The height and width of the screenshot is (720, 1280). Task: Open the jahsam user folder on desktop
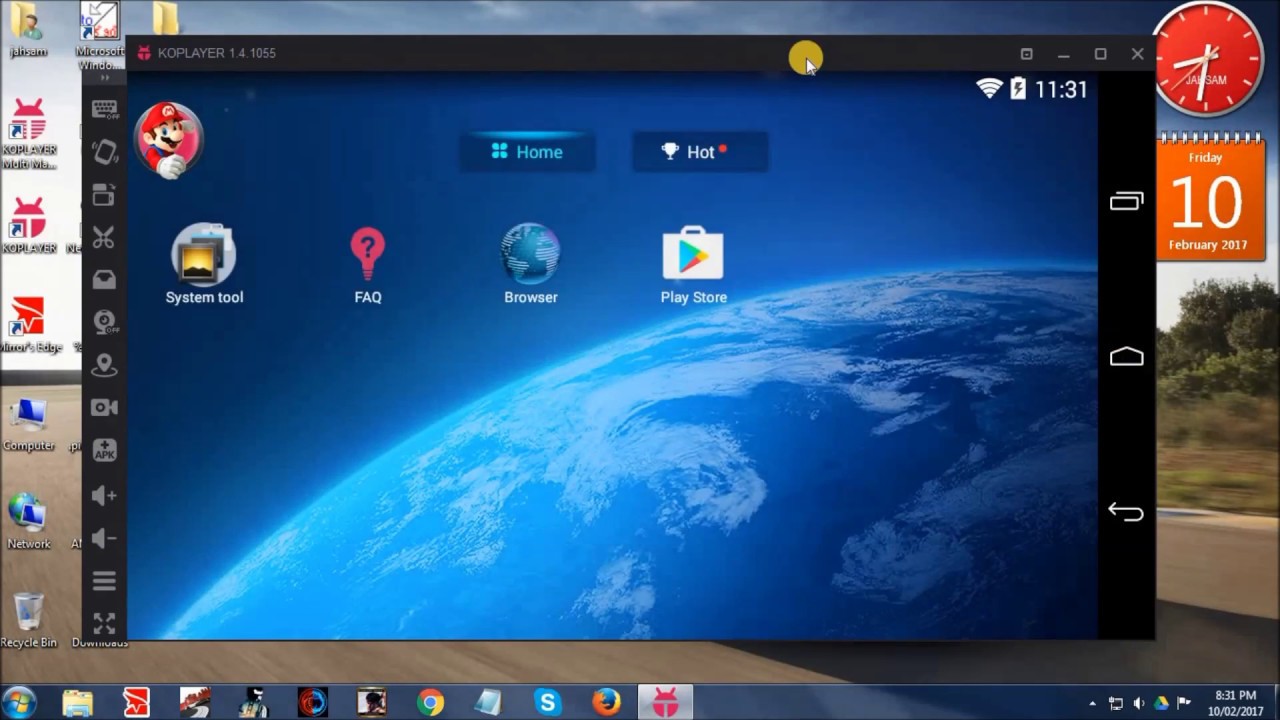27,29
